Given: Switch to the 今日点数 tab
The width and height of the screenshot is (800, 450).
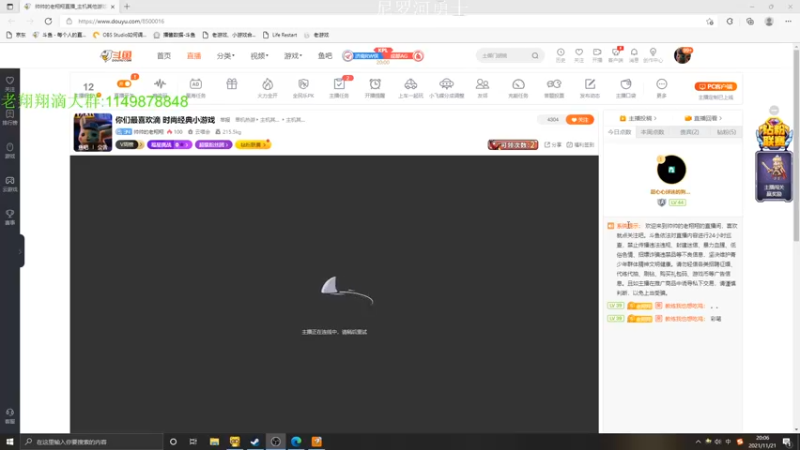Looking at the screenshot, I should pos(619,132).
